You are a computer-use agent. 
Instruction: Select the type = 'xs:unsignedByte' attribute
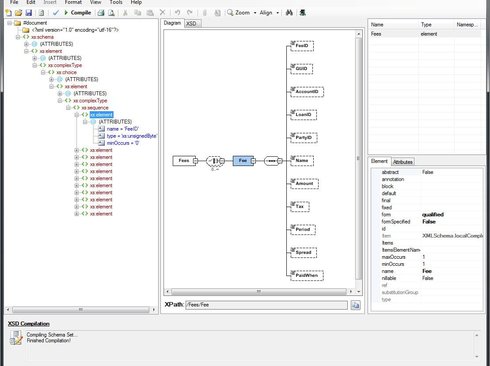(x=131, y=136)
